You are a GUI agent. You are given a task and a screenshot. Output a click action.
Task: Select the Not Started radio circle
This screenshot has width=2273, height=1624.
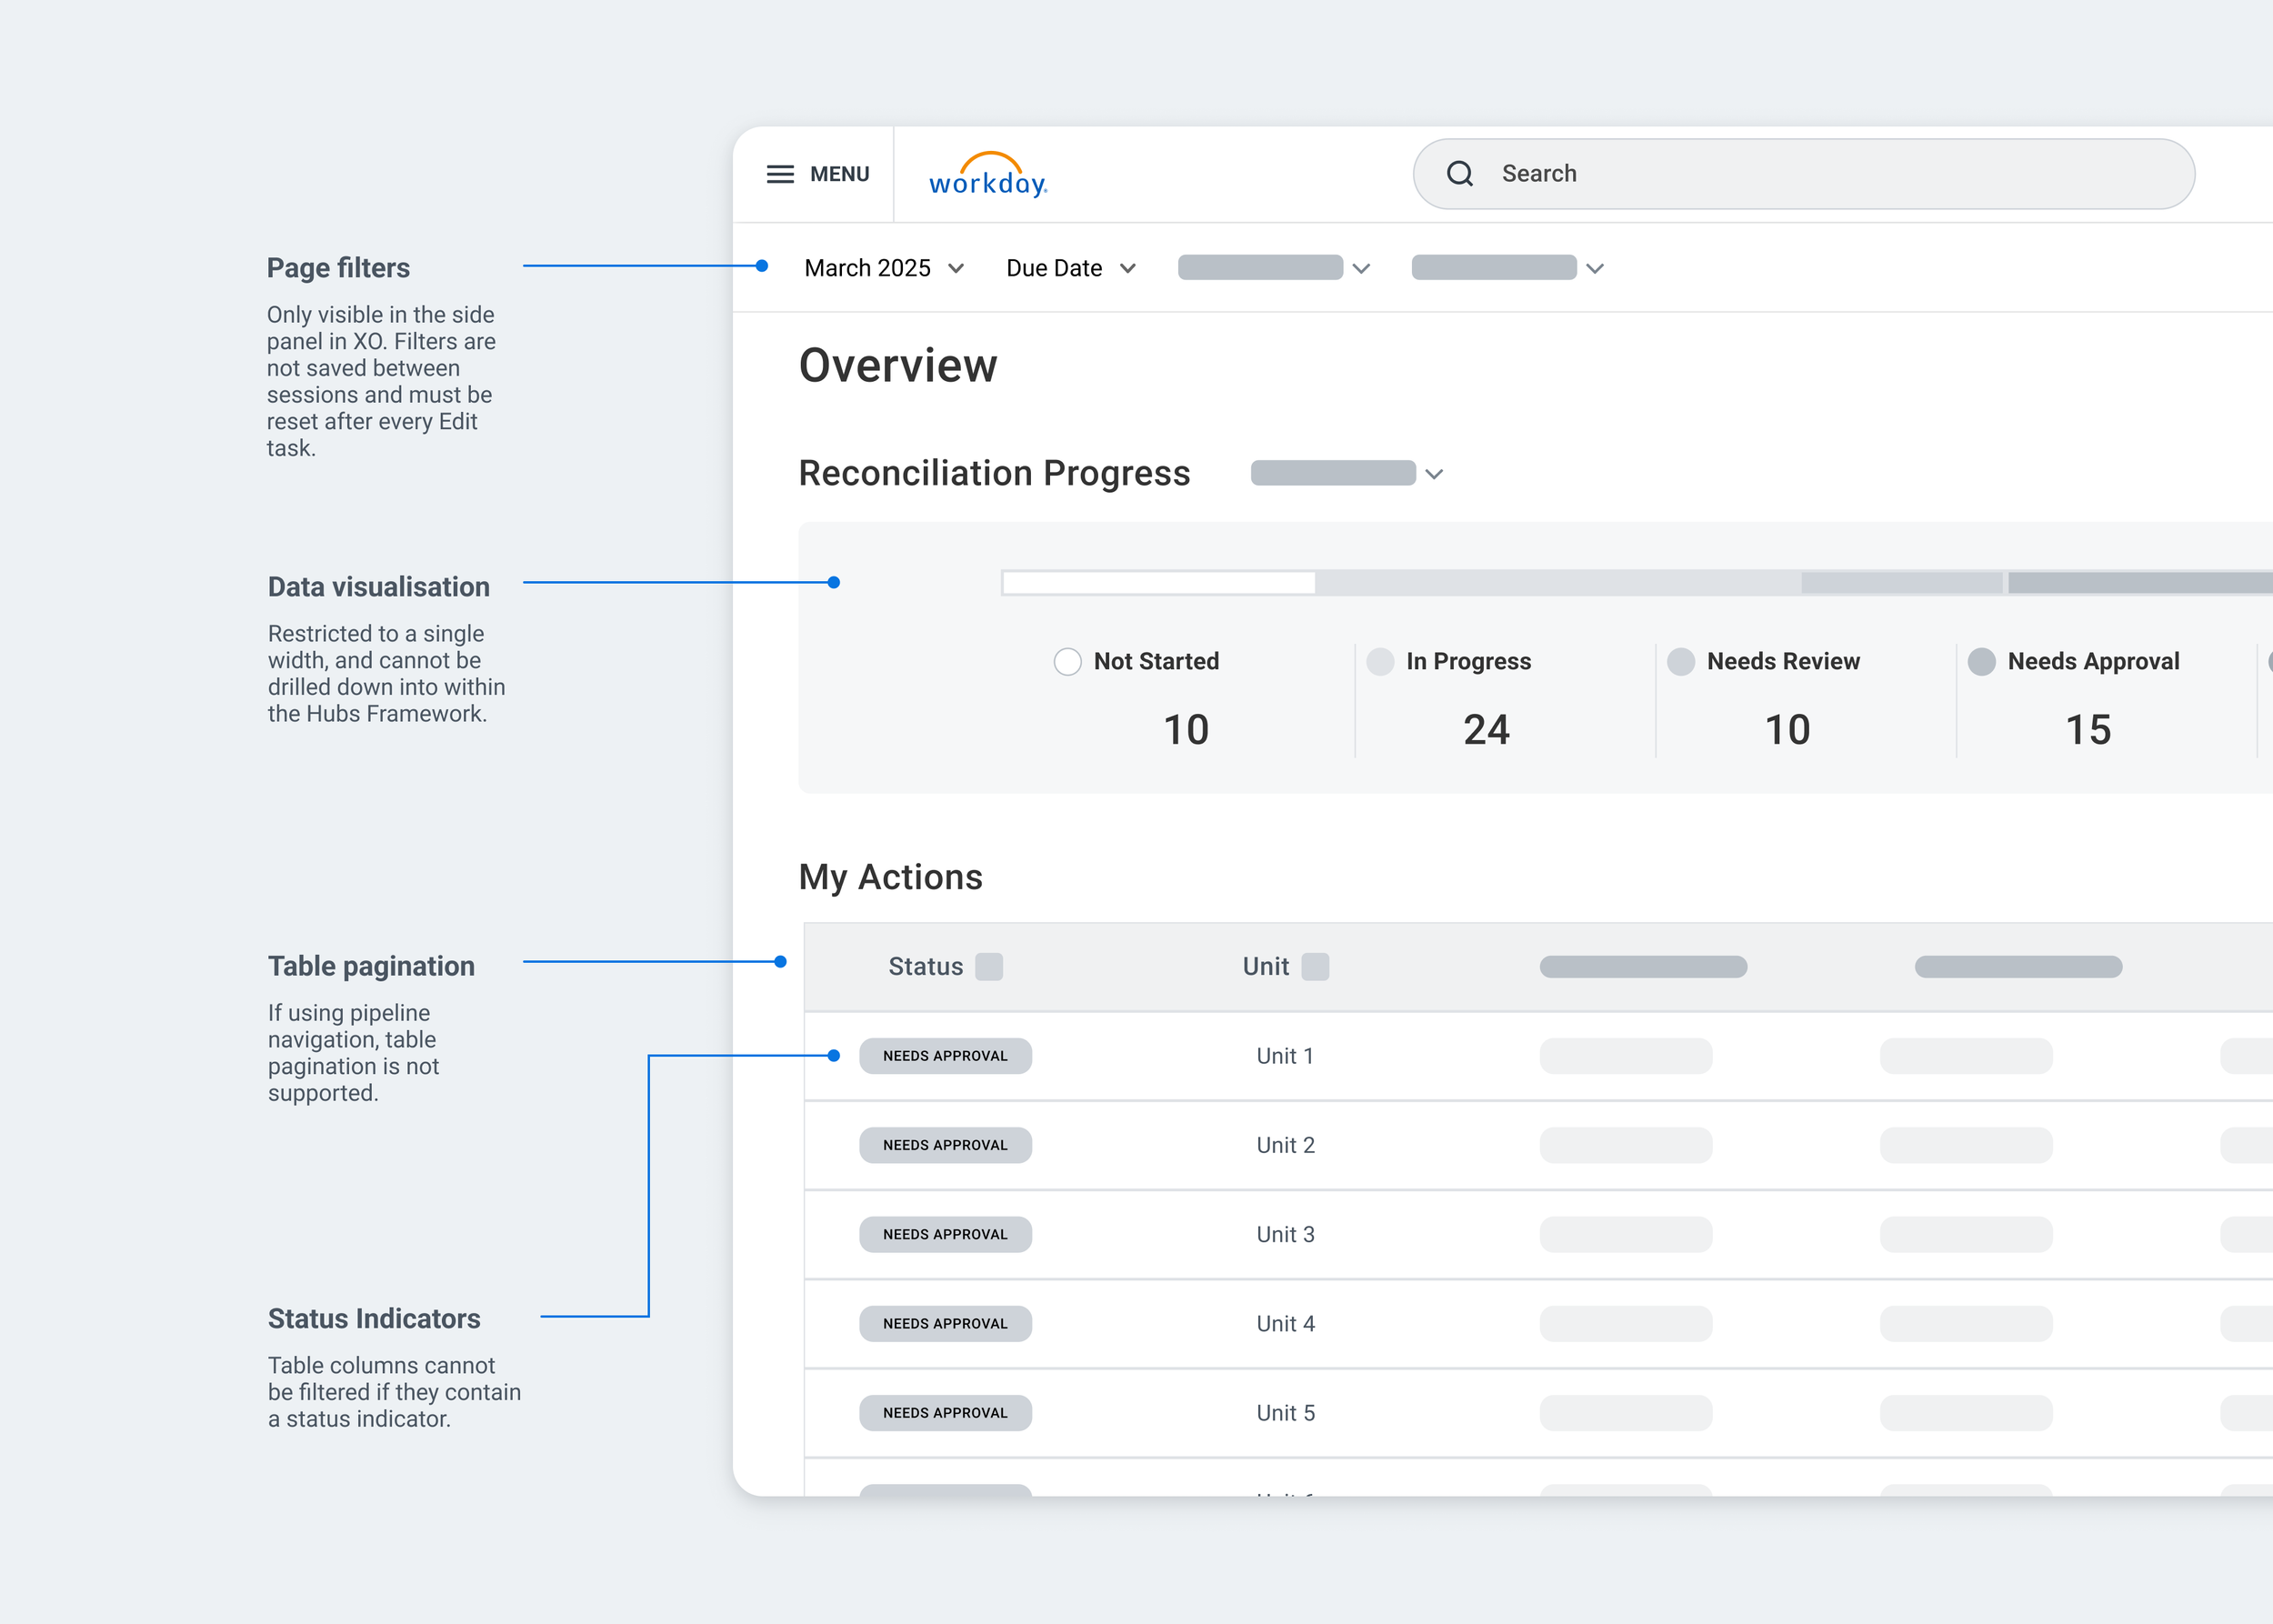1067,662
